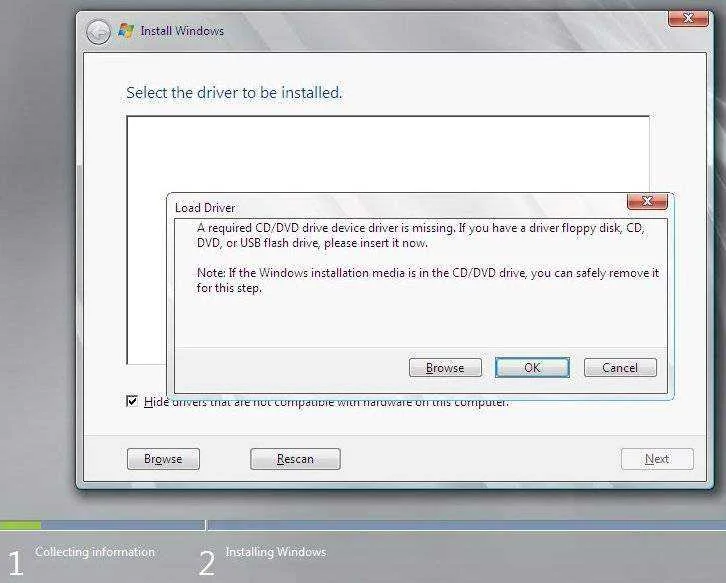The width and height of the screenshot is (726, 583).
Task: Cancel the Load Driver dialog
Action: click(620, 368)
